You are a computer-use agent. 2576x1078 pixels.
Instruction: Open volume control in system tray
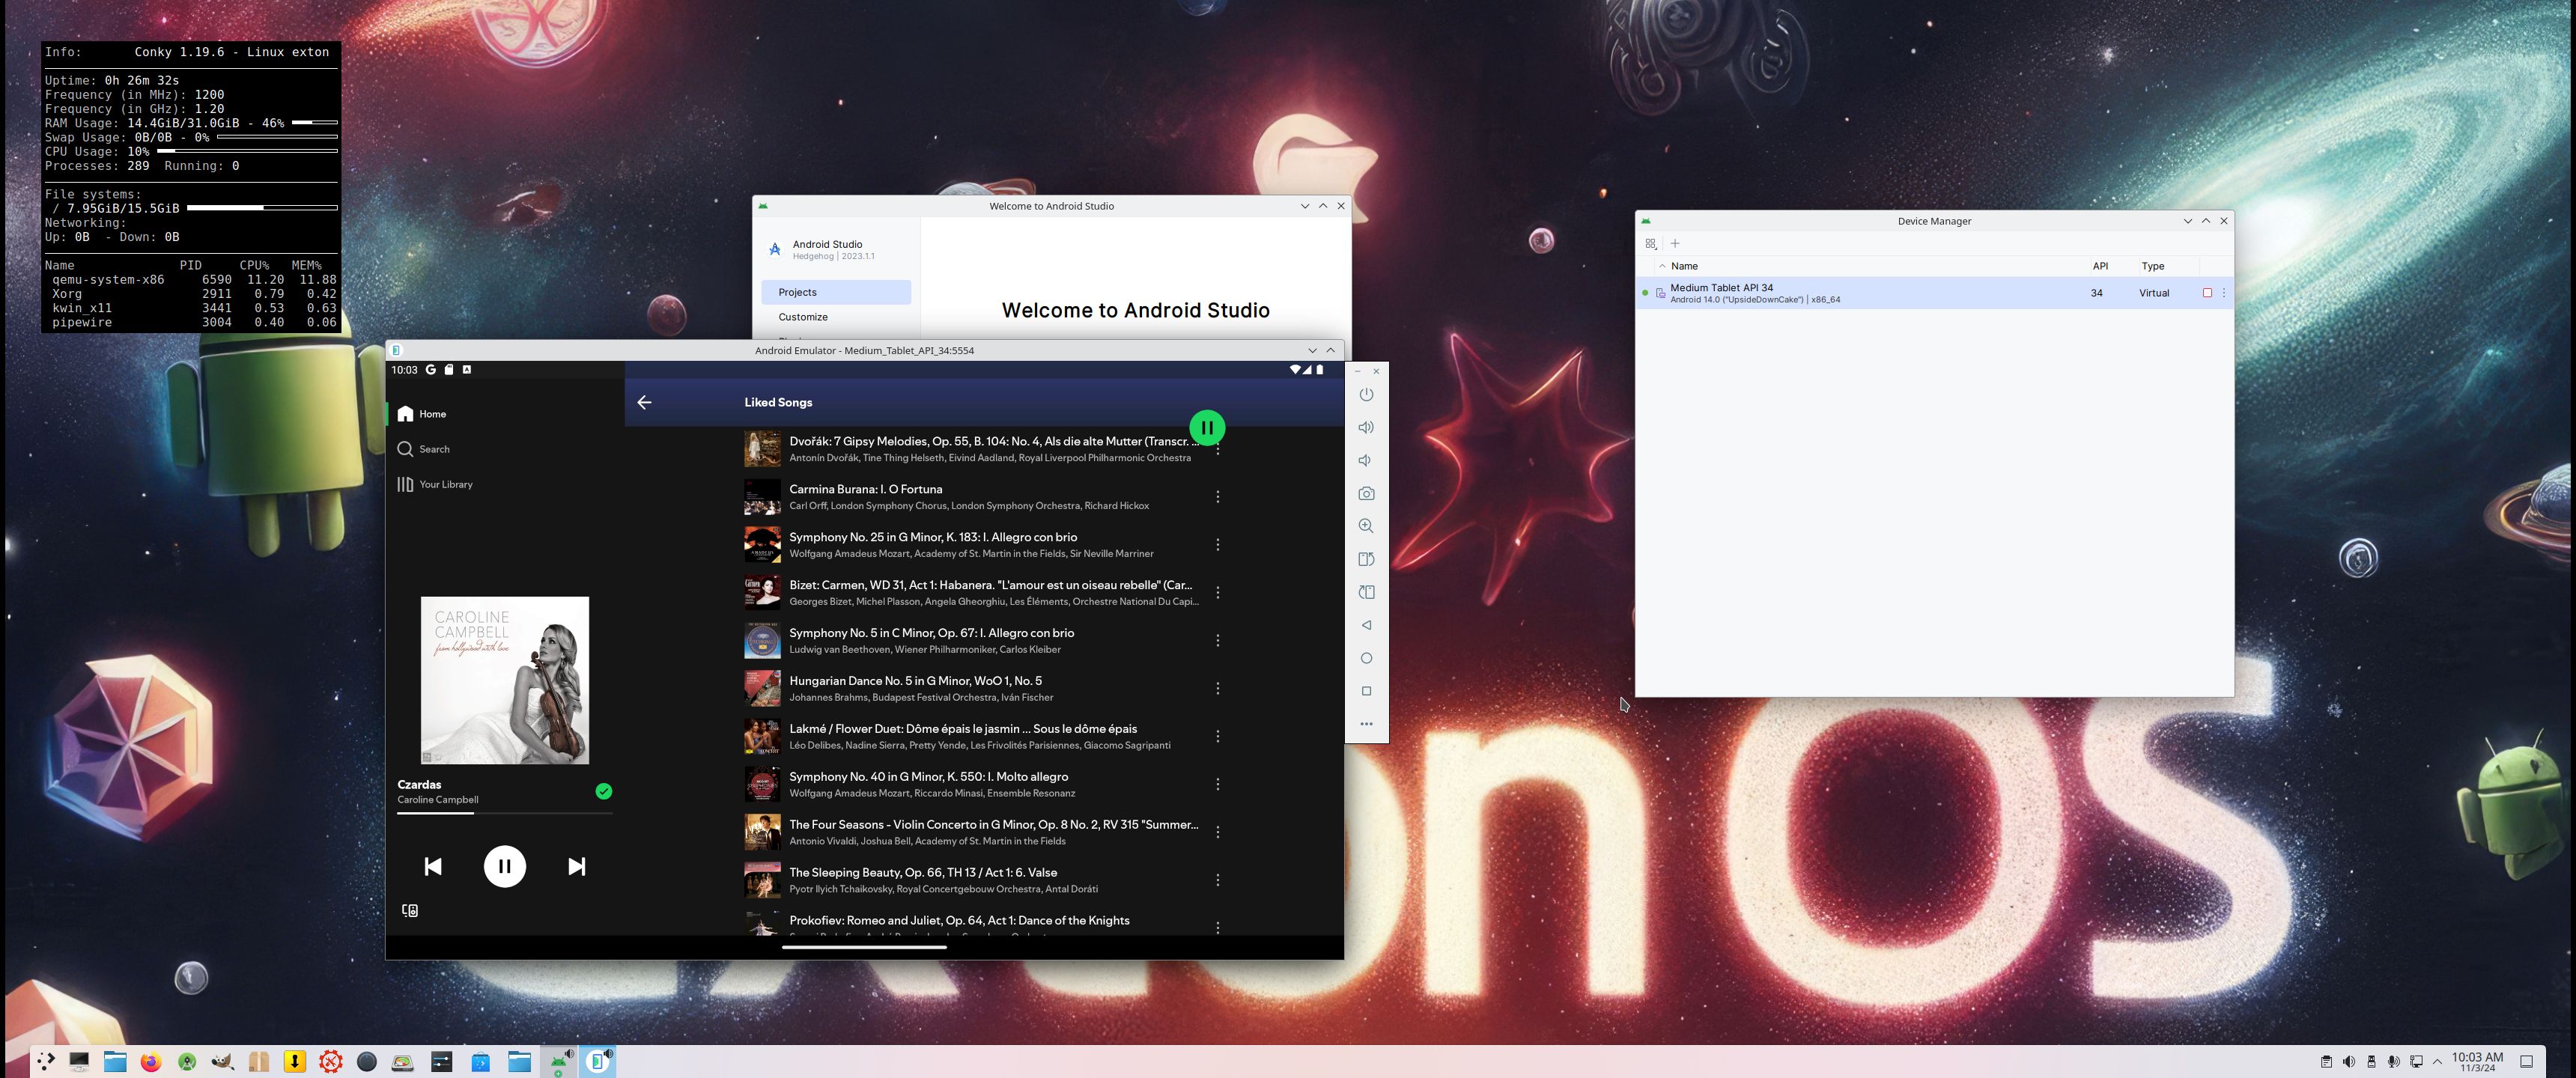[2348, 1061]
